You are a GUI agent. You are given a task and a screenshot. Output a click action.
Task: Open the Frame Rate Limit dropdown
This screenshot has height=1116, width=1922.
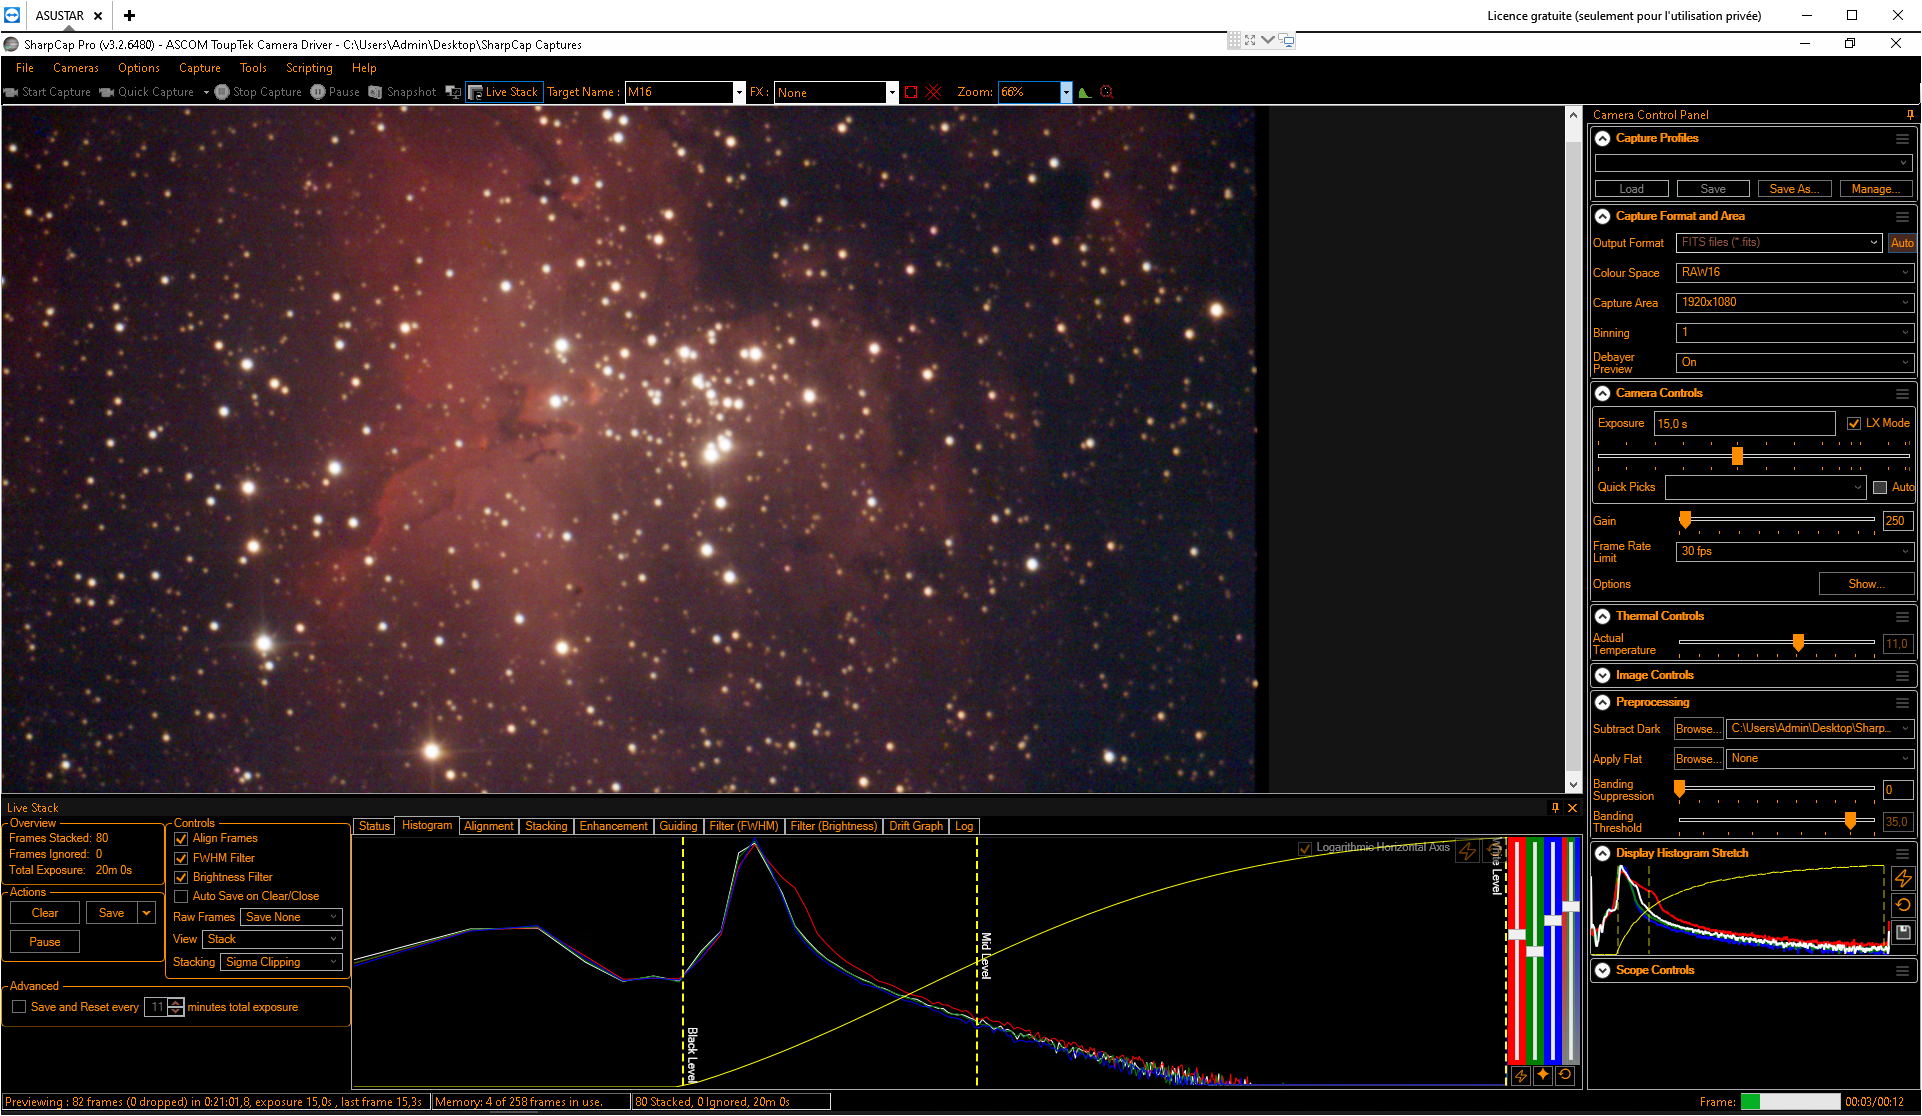click(x=1795, y=552)
